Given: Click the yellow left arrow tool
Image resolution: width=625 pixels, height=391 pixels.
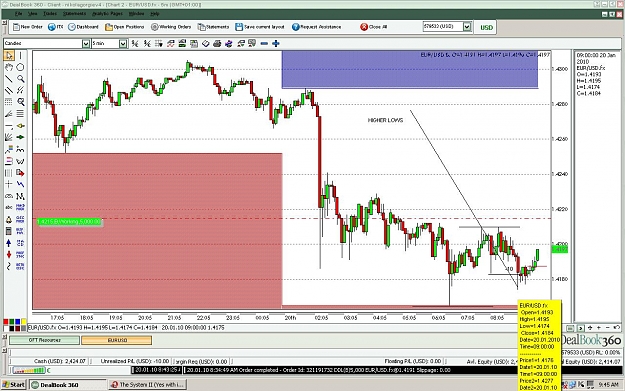Looking at the screenshot, I should (x=20, y=126).
